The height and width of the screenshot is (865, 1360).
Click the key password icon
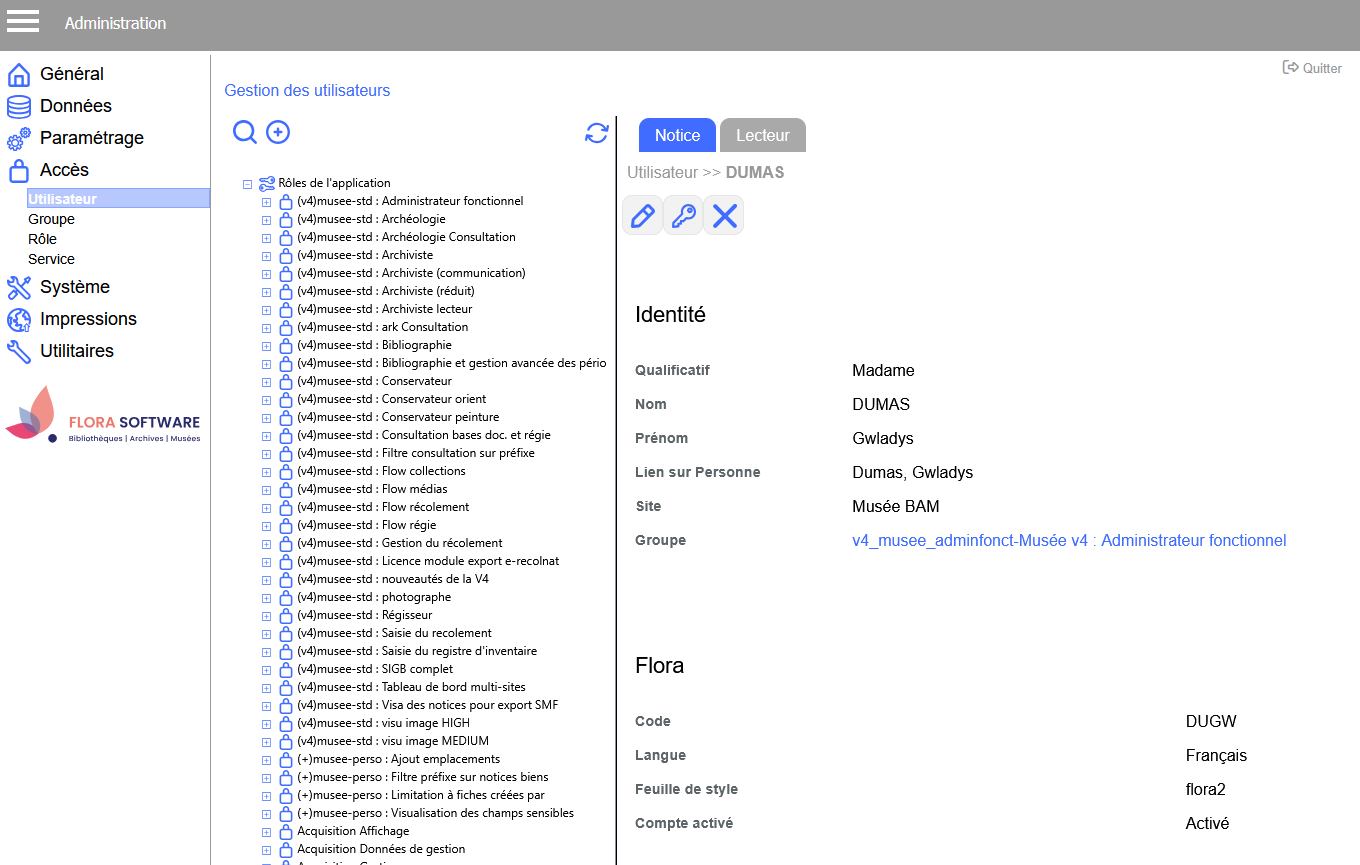pyautogui.click(x=684, y=215)
